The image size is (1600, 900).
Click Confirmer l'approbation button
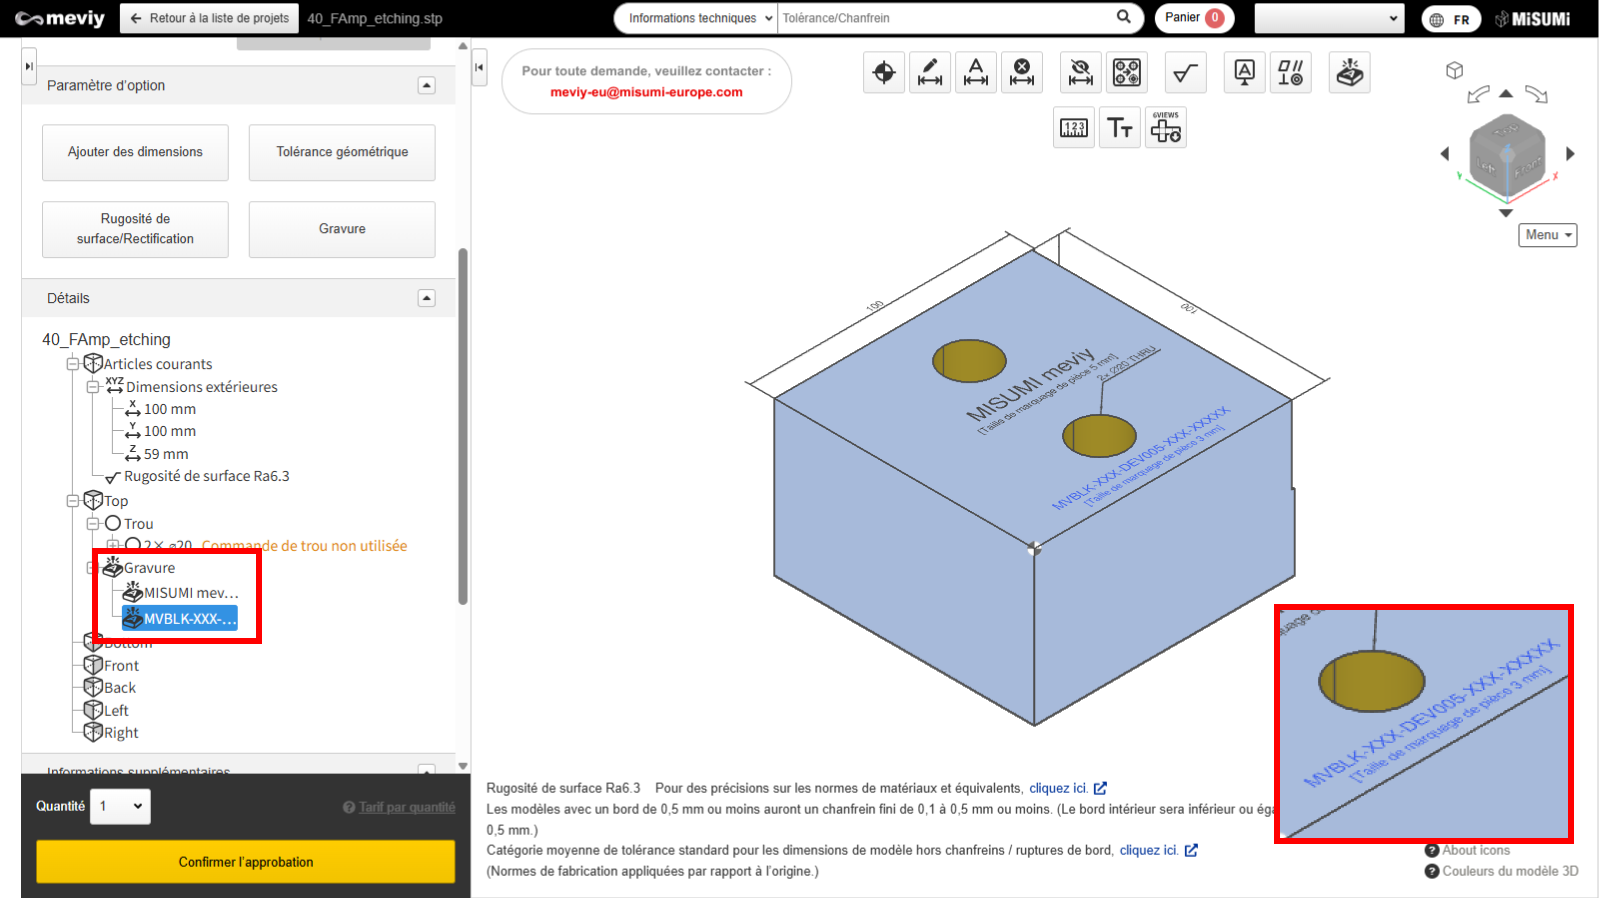(x=245, y=862)
